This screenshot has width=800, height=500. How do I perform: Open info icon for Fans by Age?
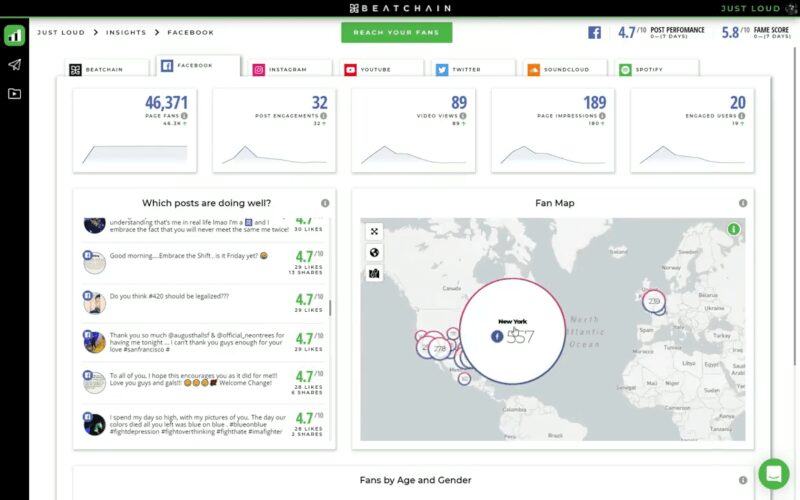point(743,480)
